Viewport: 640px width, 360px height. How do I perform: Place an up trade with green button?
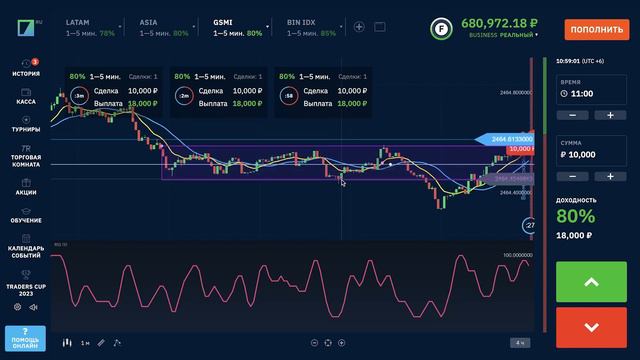(x=591, y=282)
